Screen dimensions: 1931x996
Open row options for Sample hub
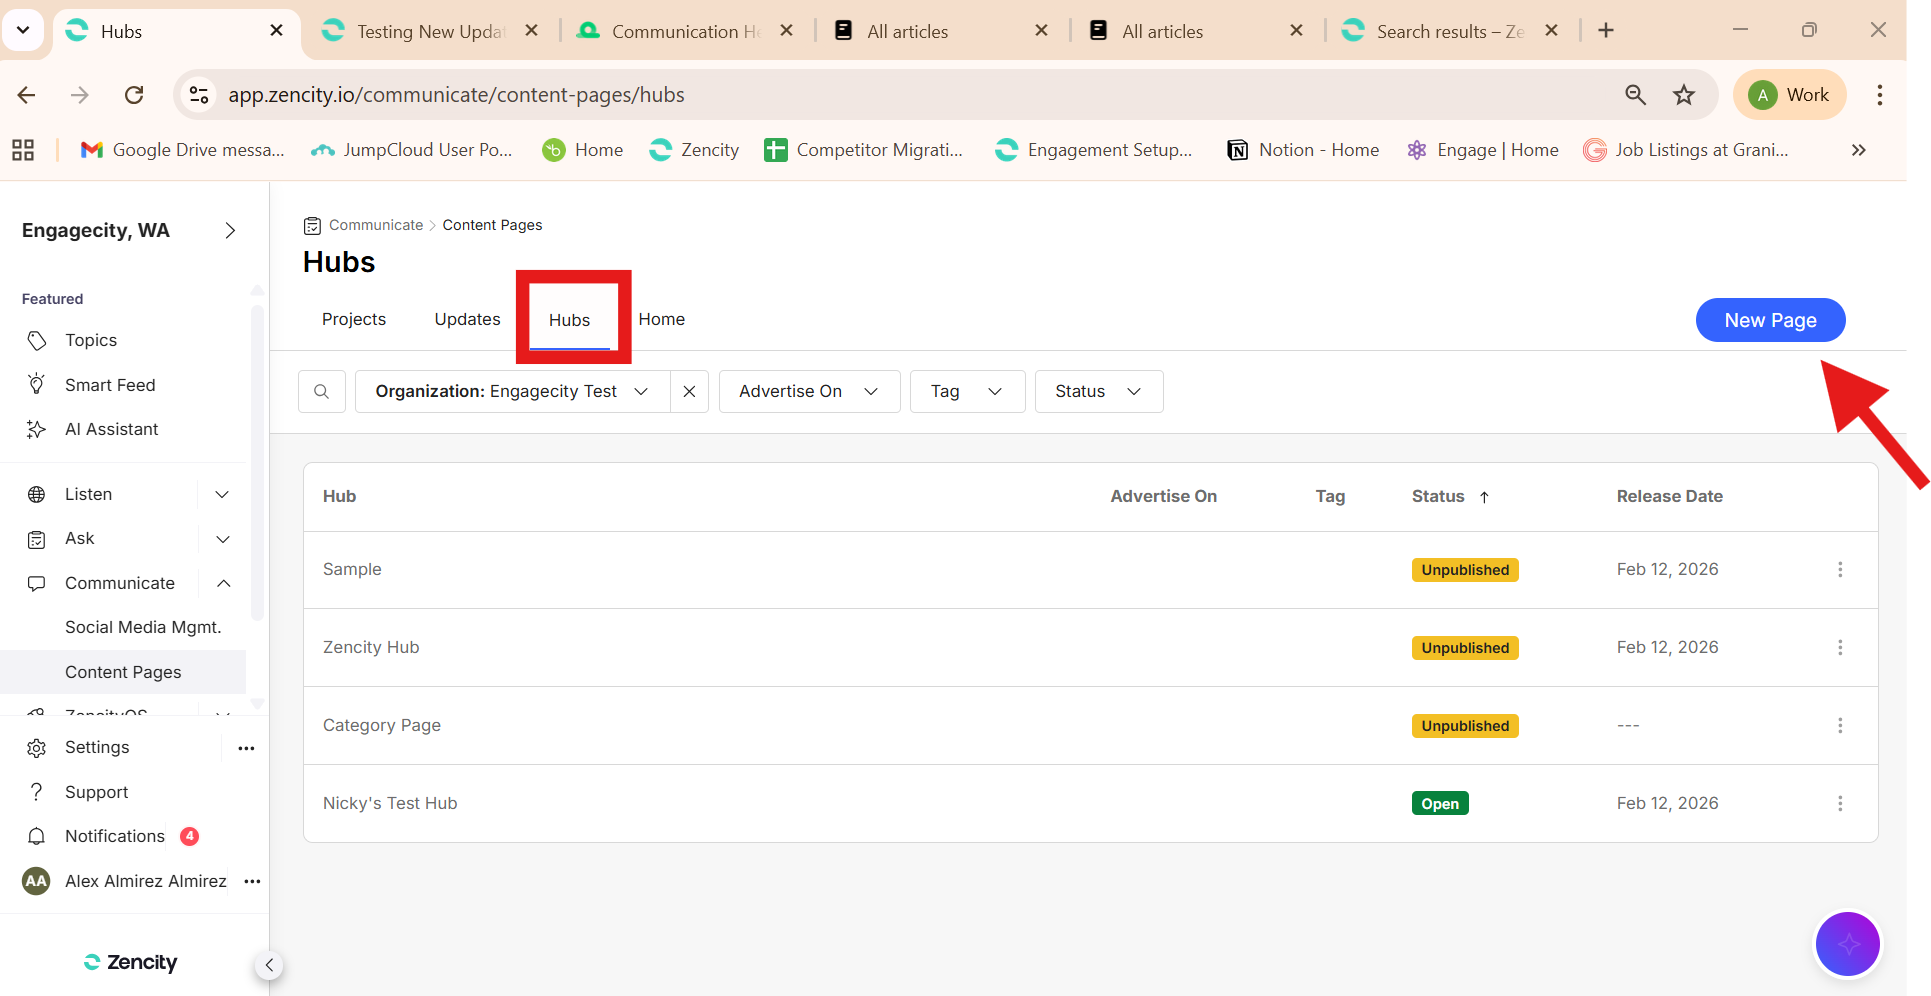(1839, 569)
